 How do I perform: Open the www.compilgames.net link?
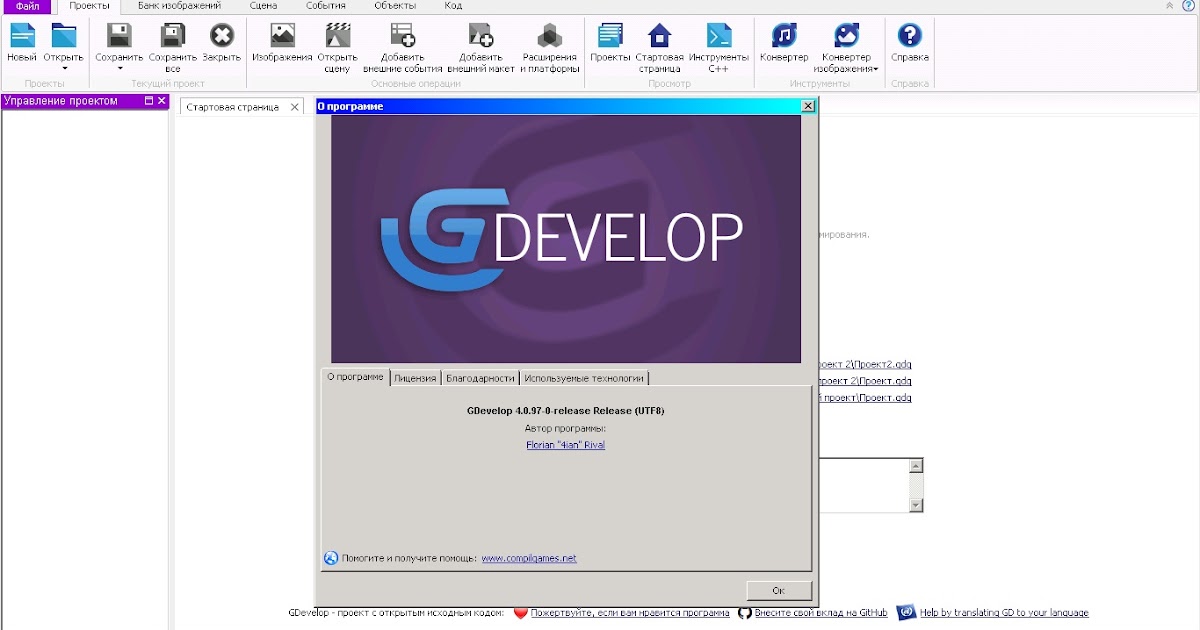click(x=531, y=558)
